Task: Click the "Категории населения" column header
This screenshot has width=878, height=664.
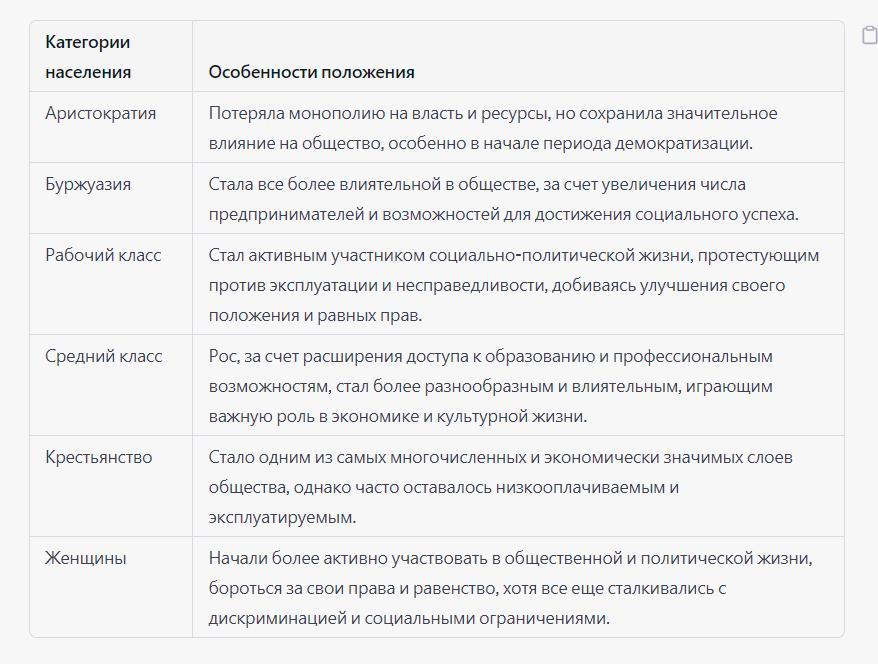Action: point(88,57)
